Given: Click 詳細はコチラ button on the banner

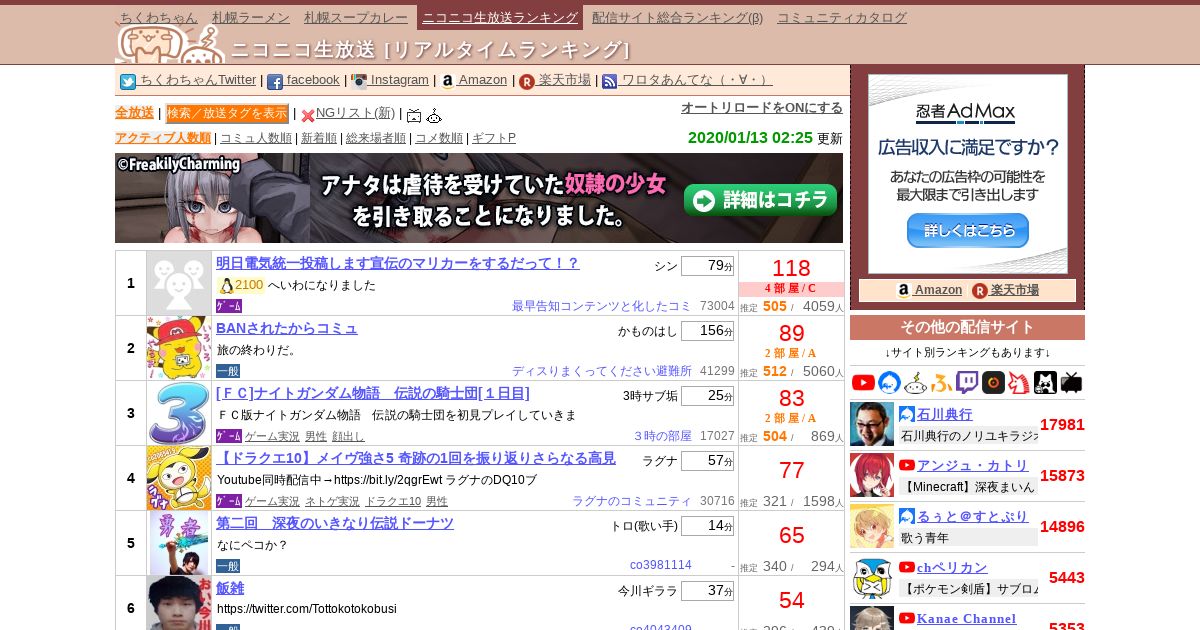Looking at the screenshot, I should pyautogui.click(x=761, y=200).
